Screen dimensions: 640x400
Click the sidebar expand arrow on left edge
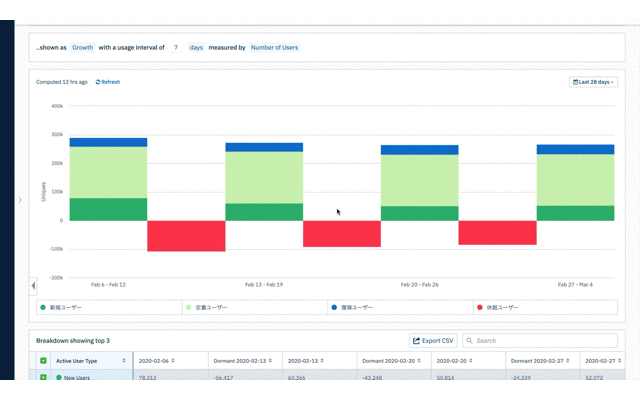tap(19, 200)
